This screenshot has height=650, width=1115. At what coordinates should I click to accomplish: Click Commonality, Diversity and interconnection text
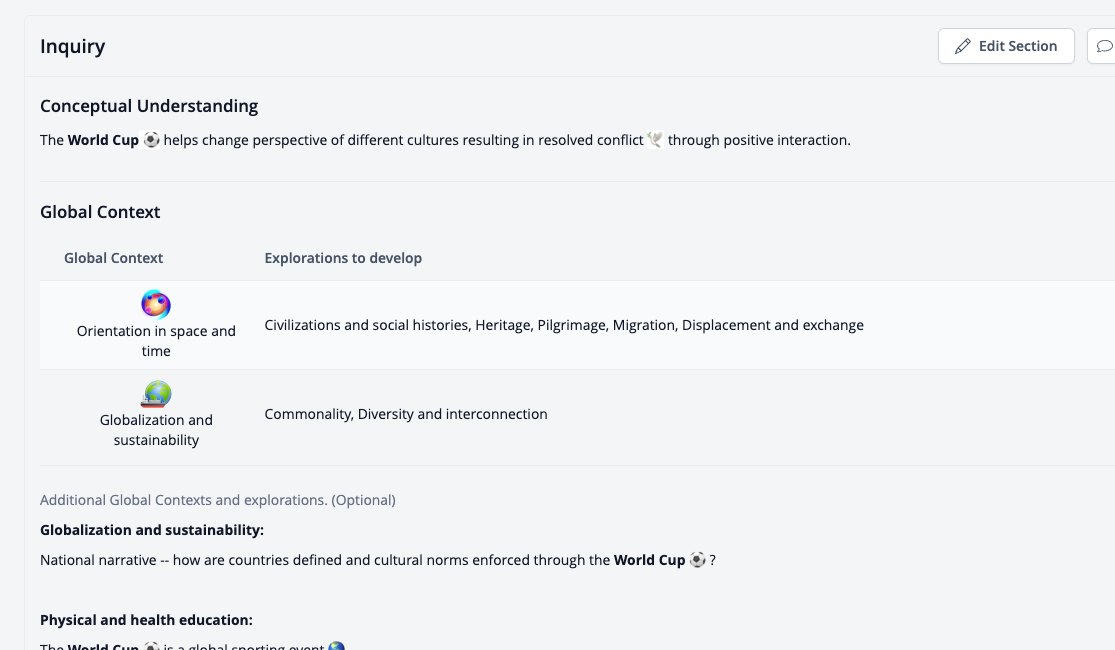pos(406,414)
